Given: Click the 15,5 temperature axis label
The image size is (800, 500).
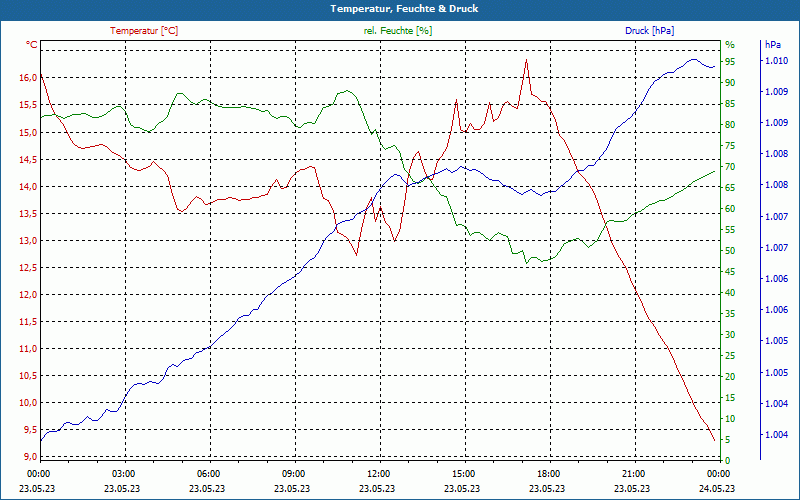Looking at the screenshot, I should (x=29, y=105).
